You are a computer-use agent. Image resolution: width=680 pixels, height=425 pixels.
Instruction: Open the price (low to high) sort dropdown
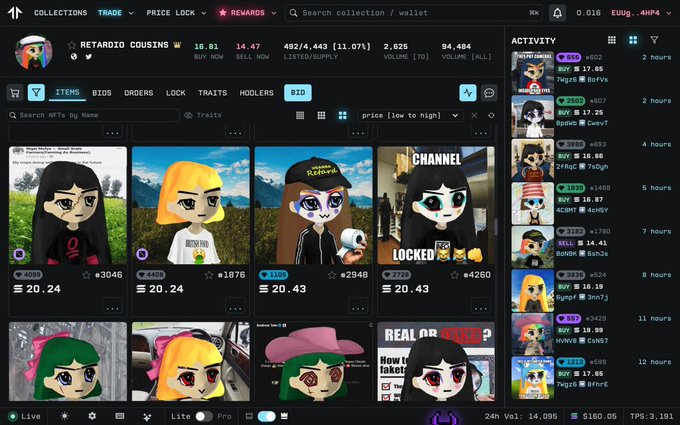tap(410, 115)
